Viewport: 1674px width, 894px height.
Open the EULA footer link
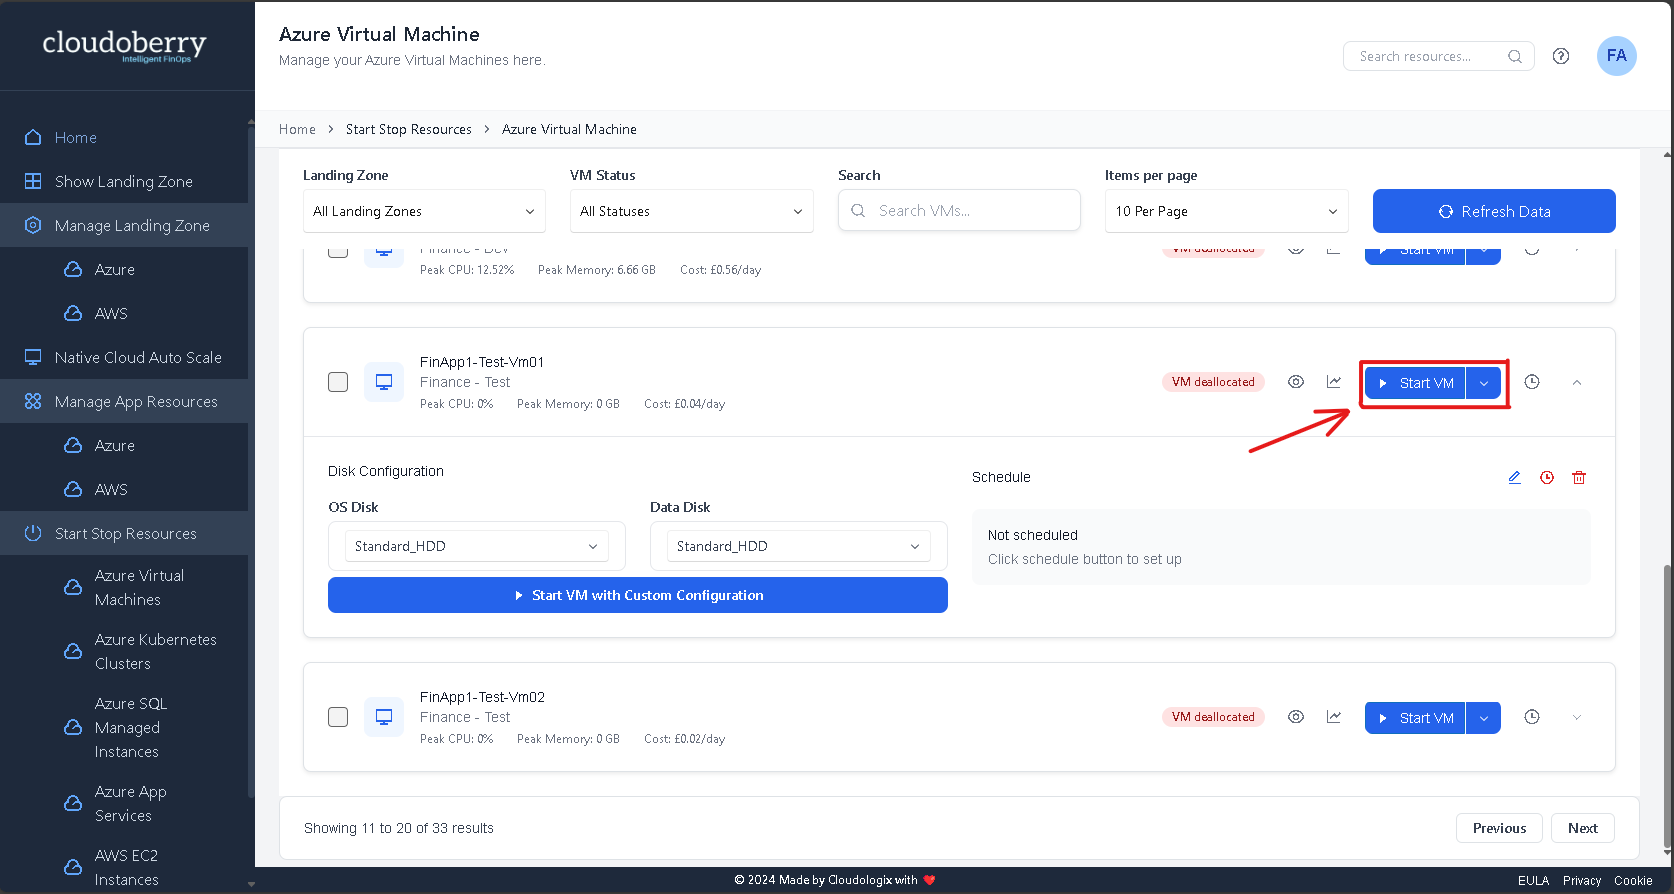[x=1533, y=881]
